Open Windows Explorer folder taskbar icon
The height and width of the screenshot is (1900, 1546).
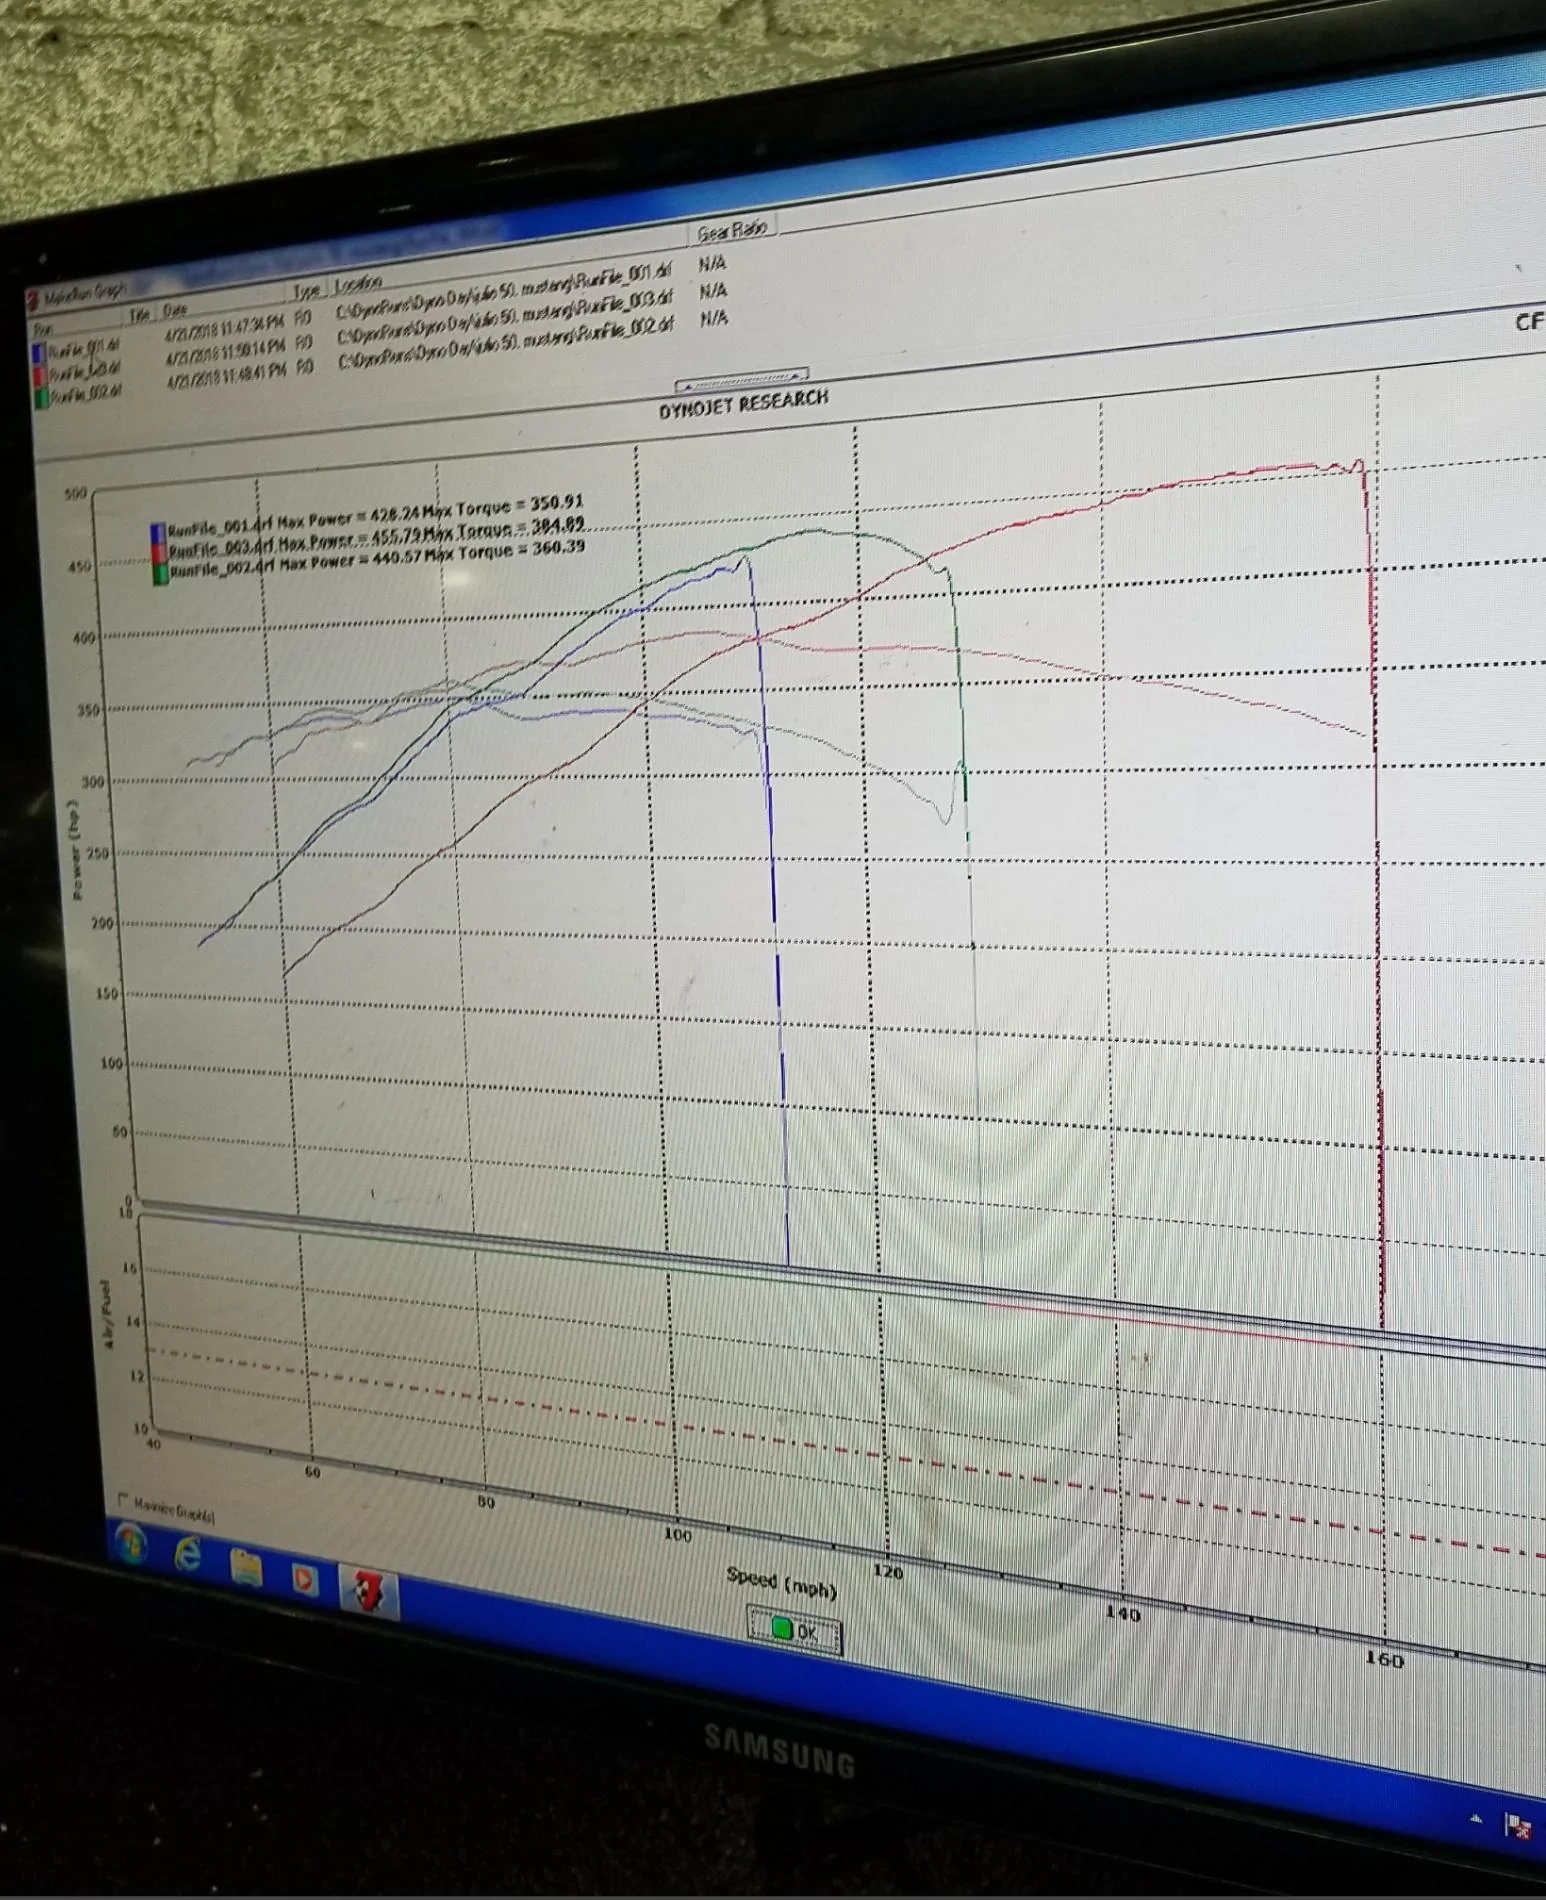click(247, 1568)
